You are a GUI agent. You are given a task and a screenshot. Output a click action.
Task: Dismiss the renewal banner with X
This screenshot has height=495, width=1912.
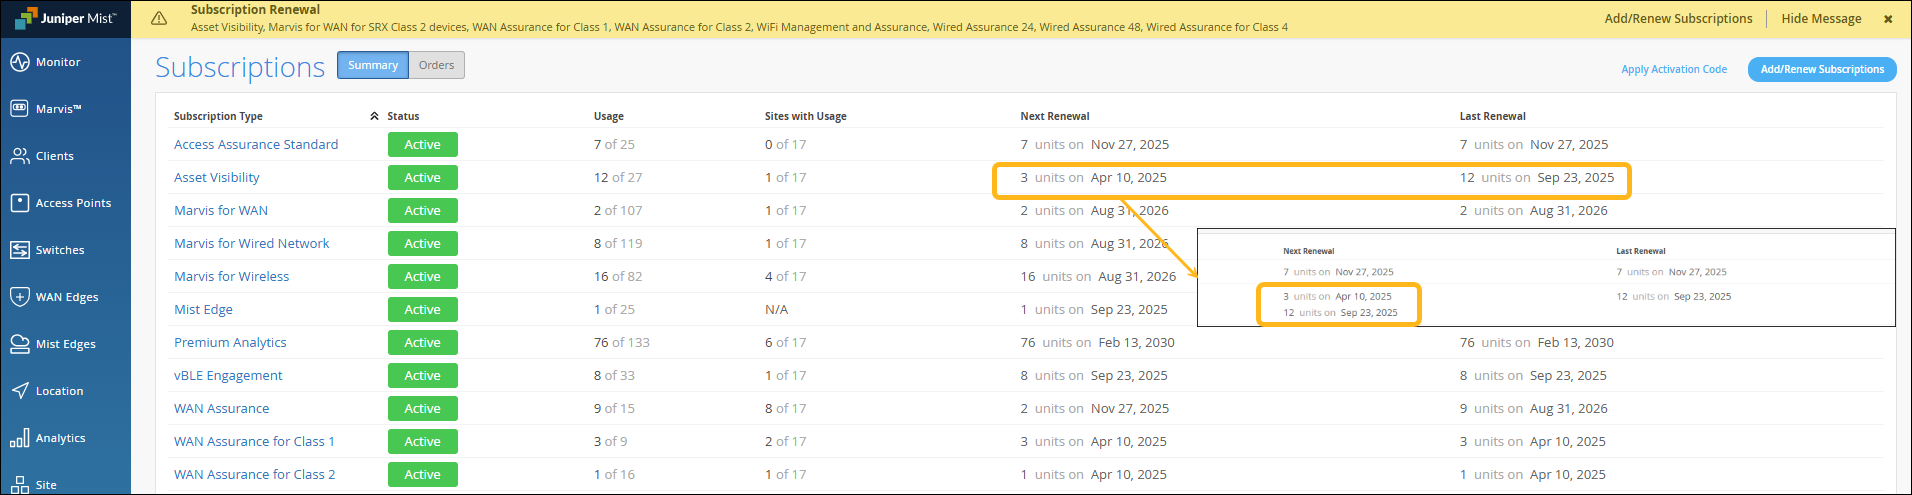(x=1888, y=18)
